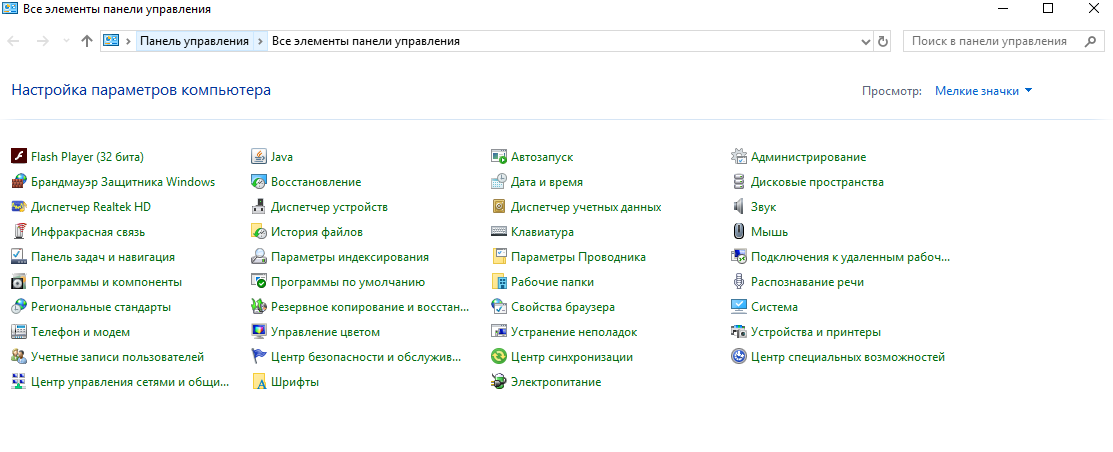Open the Управление цветом monitor icon

[x=259, y=332]
